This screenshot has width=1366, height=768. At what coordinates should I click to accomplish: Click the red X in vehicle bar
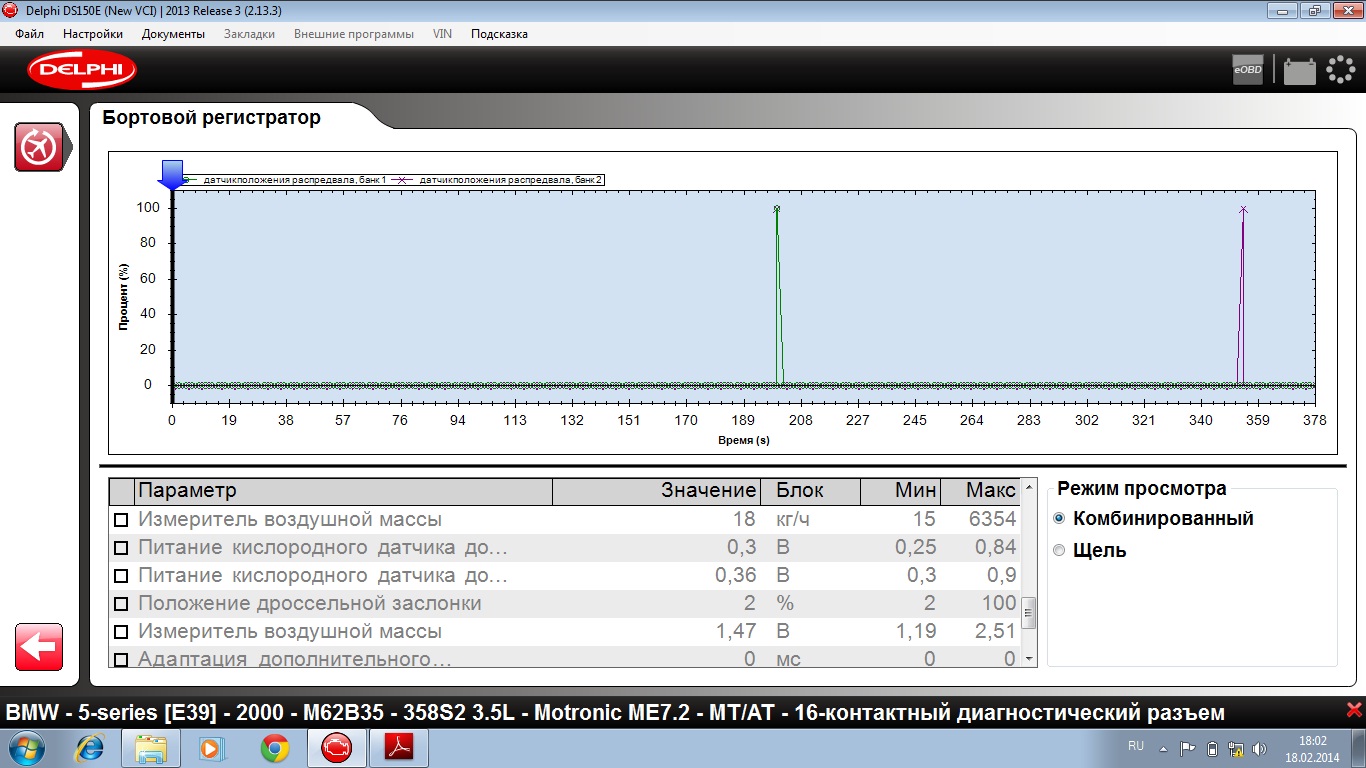pyautogui.click(x=1354, y=711)
